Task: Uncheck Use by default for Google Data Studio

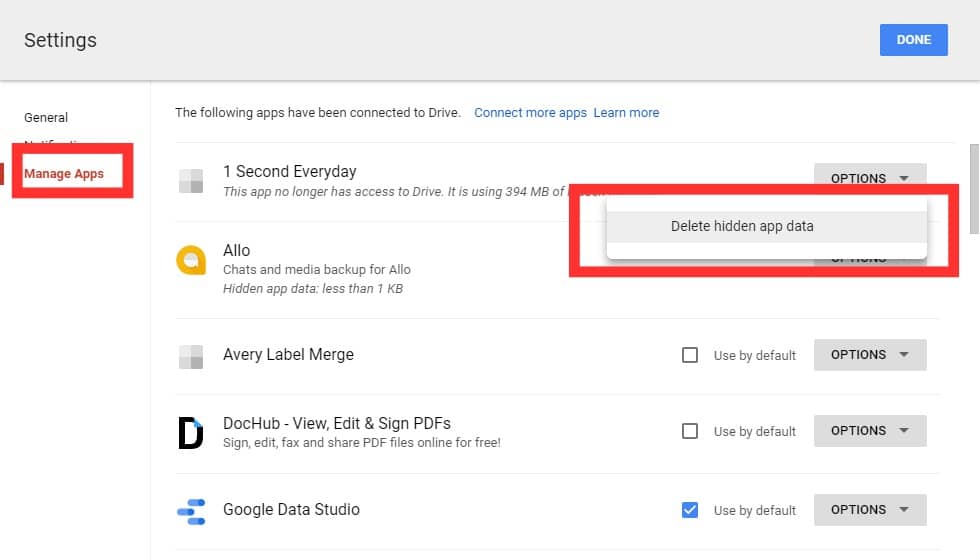Action: point(689,510)
